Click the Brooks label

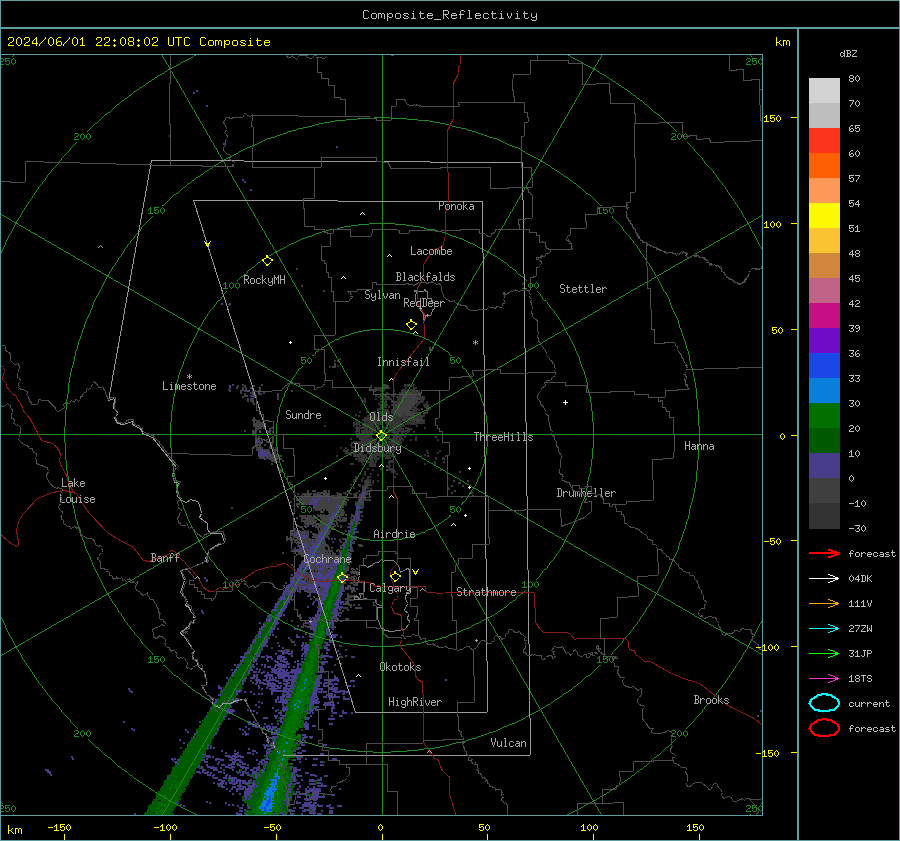pos(711,700)
